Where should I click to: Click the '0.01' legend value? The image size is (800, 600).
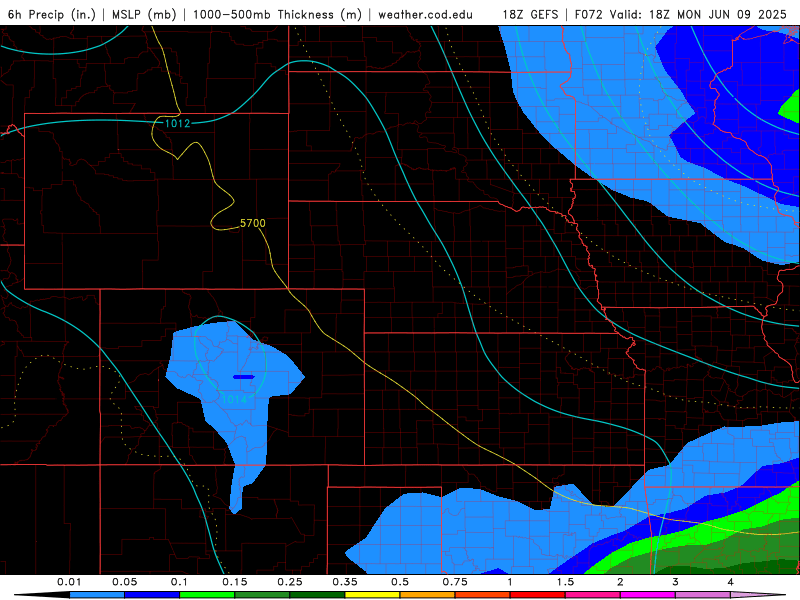[x=69, y=582]
